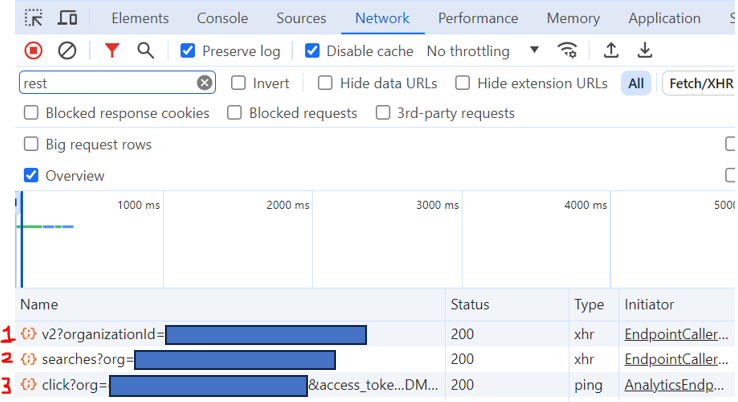Switch to the Console tab
This screenshot has height=402, width=738.
(222, 18)
